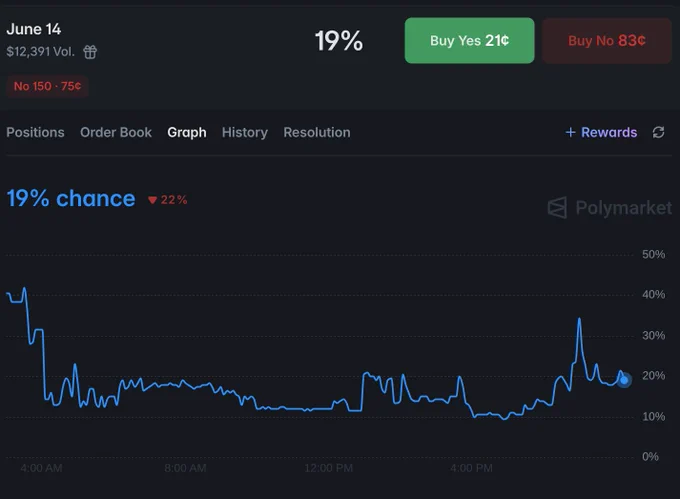The height and width of the screenshot is (499, 680).
Task: Open the Resolution tab
Action: click(317, 132)
